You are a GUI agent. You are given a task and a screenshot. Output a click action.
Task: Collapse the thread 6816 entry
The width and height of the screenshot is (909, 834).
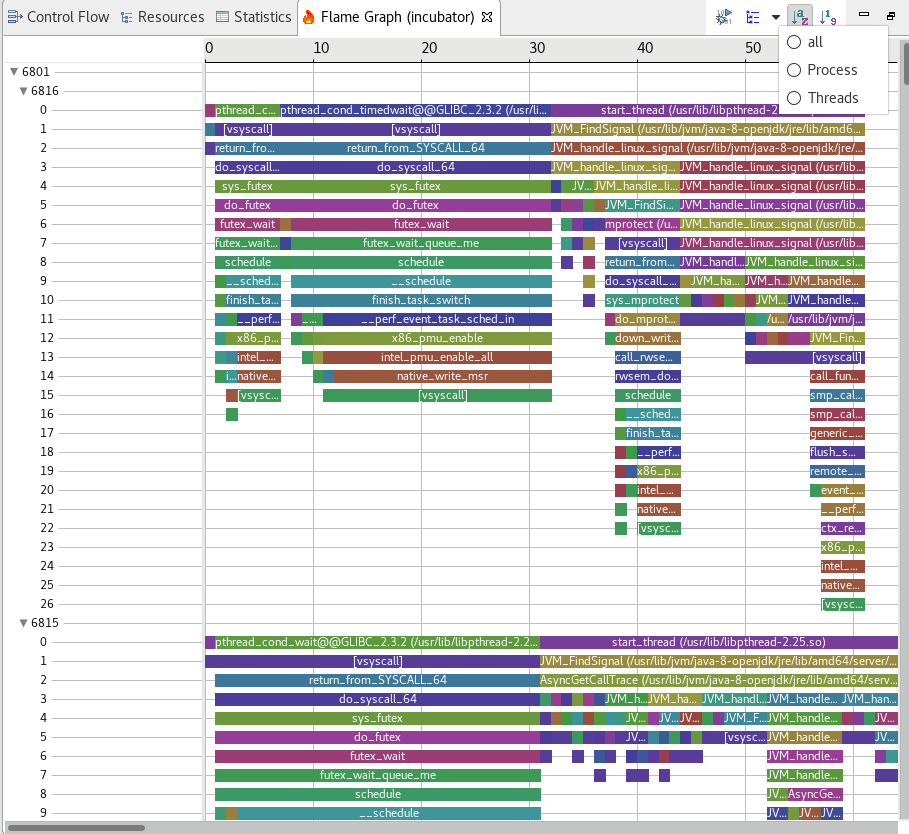(x=22, y=90)
